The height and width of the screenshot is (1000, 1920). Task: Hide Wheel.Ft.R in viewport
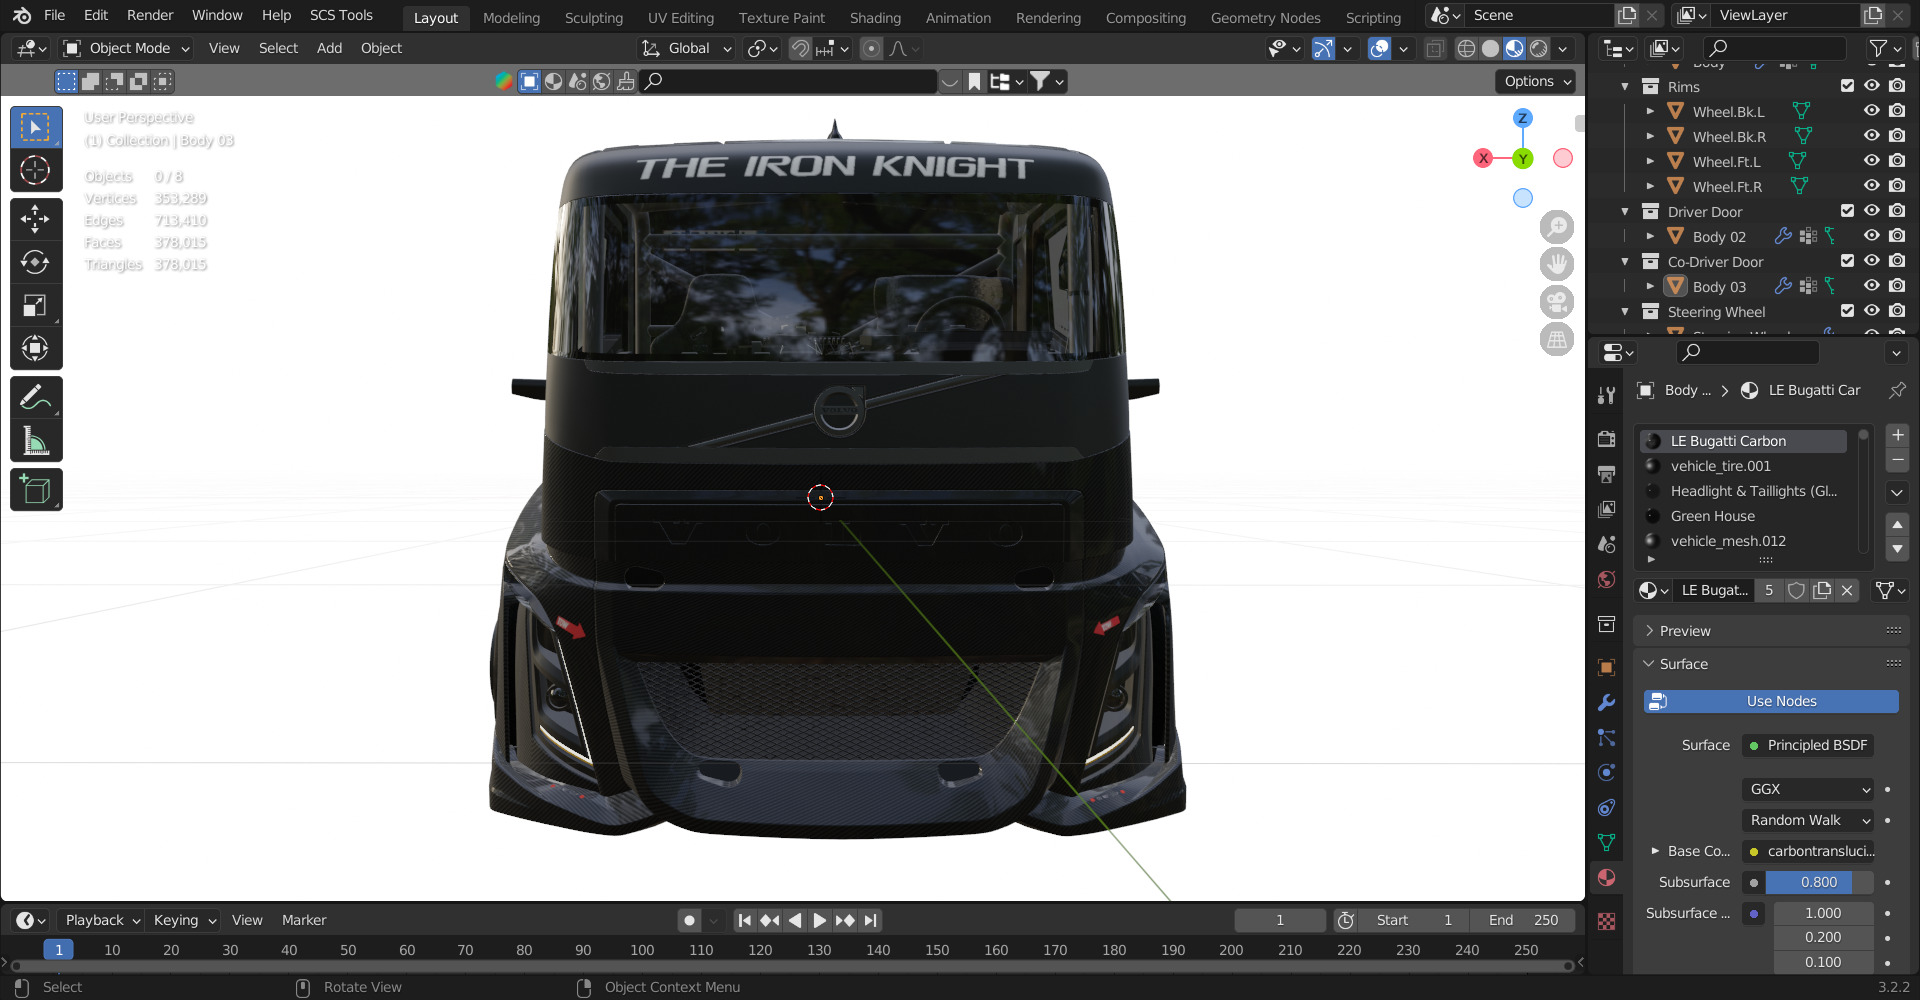1871,186
